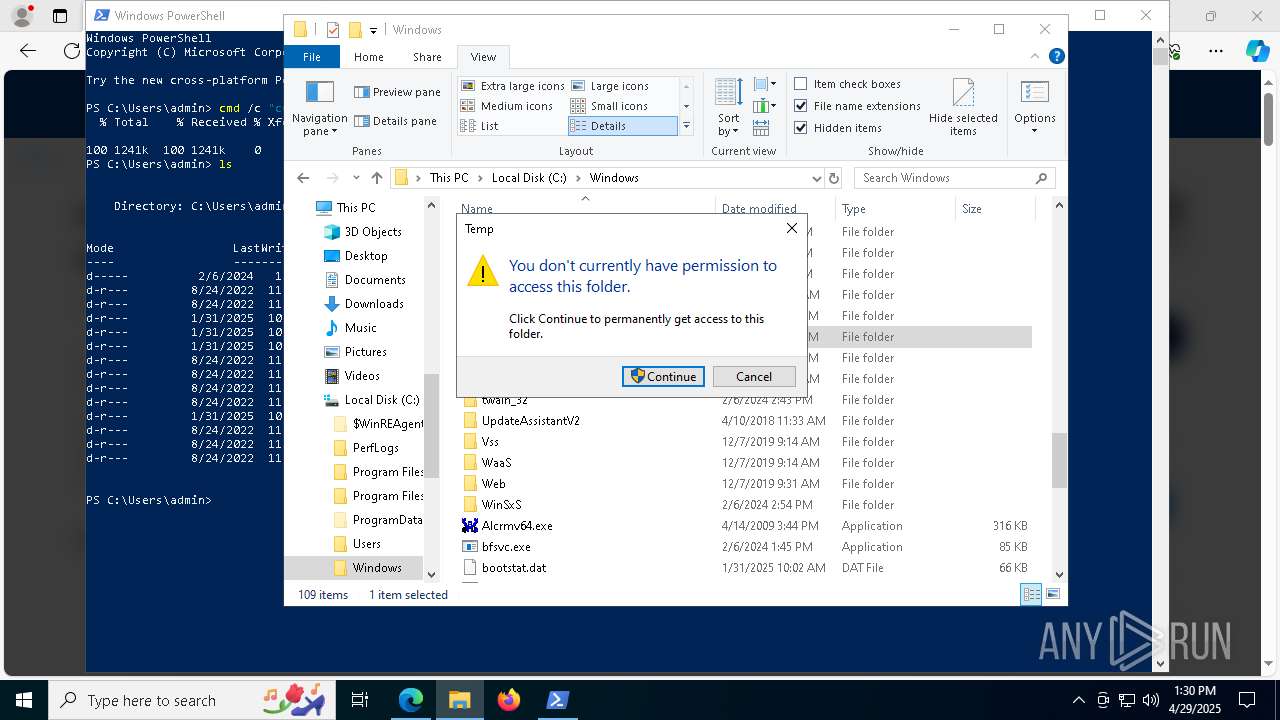The height and width of the screenshot is (720, 1280).
Task: Refresh the Windows folder view
Action: point(834,178)
